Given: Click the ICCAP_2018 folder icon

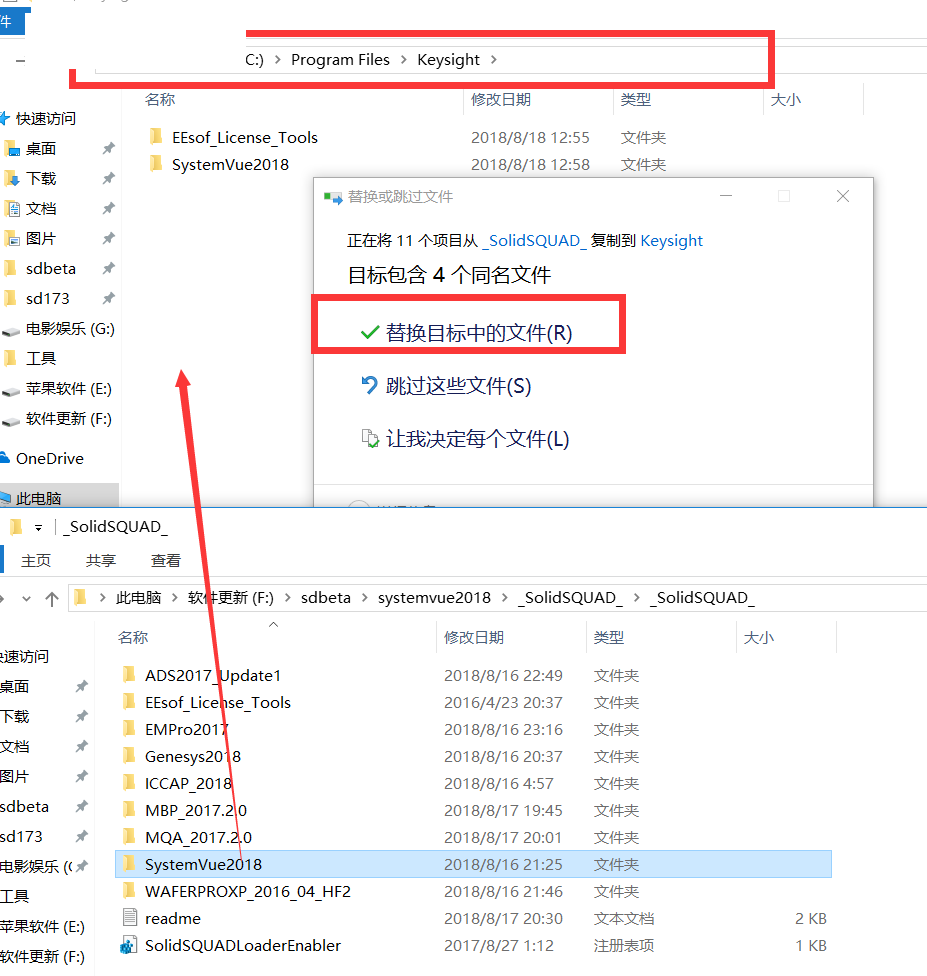Looking at the screenshot, I should (x=129, y=783).
